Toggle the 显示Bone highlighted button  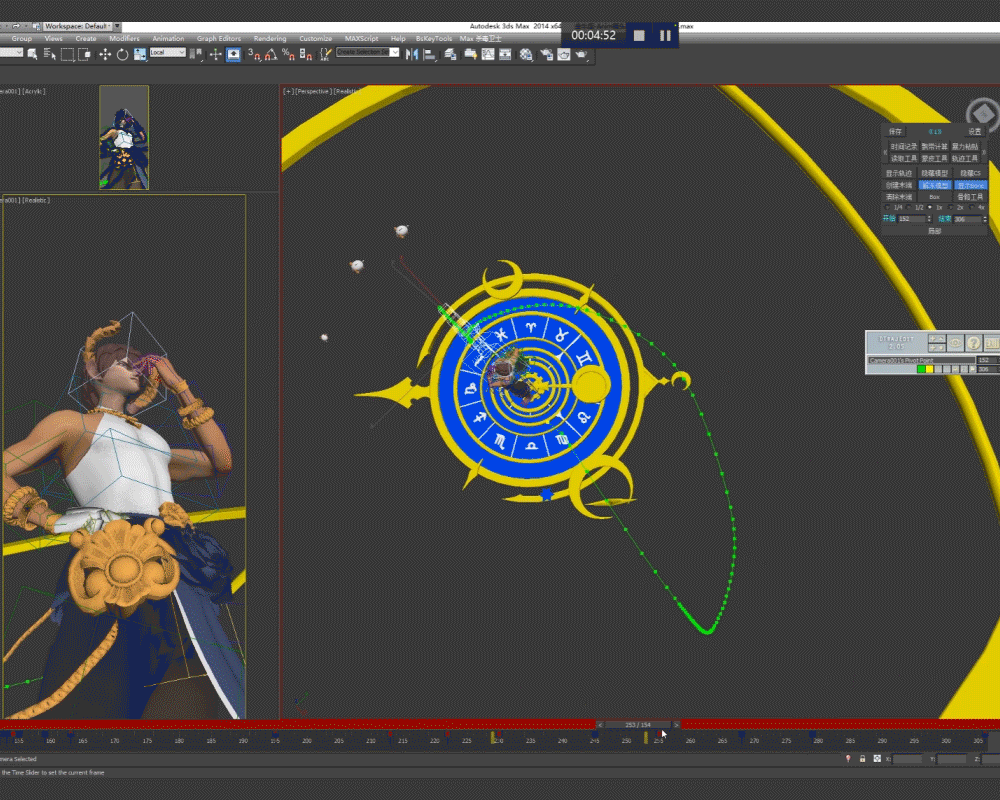971,186
